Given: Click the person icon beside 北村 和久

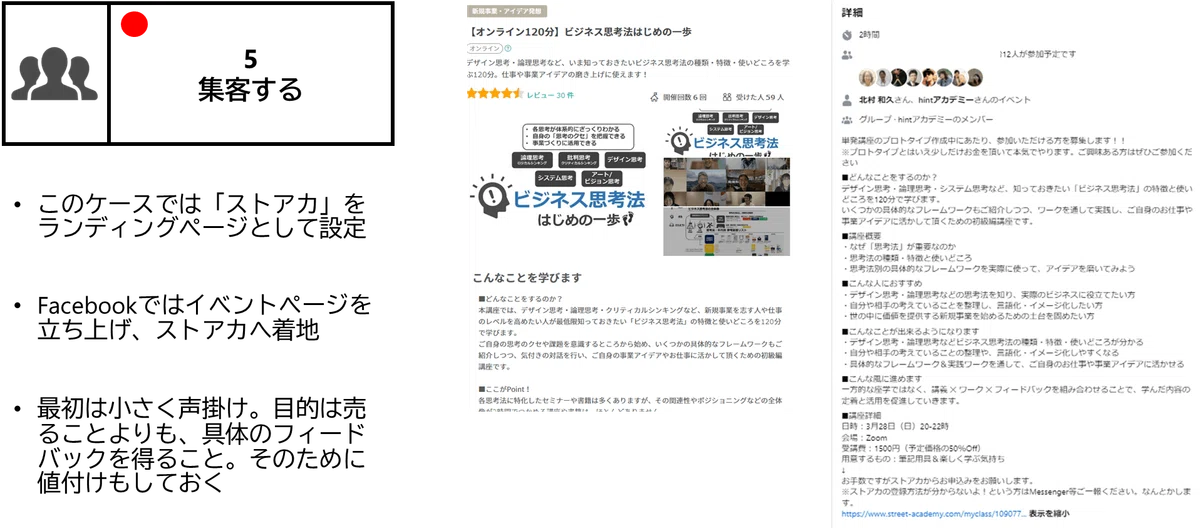Looking at the screenshot, I should point(846,100).
